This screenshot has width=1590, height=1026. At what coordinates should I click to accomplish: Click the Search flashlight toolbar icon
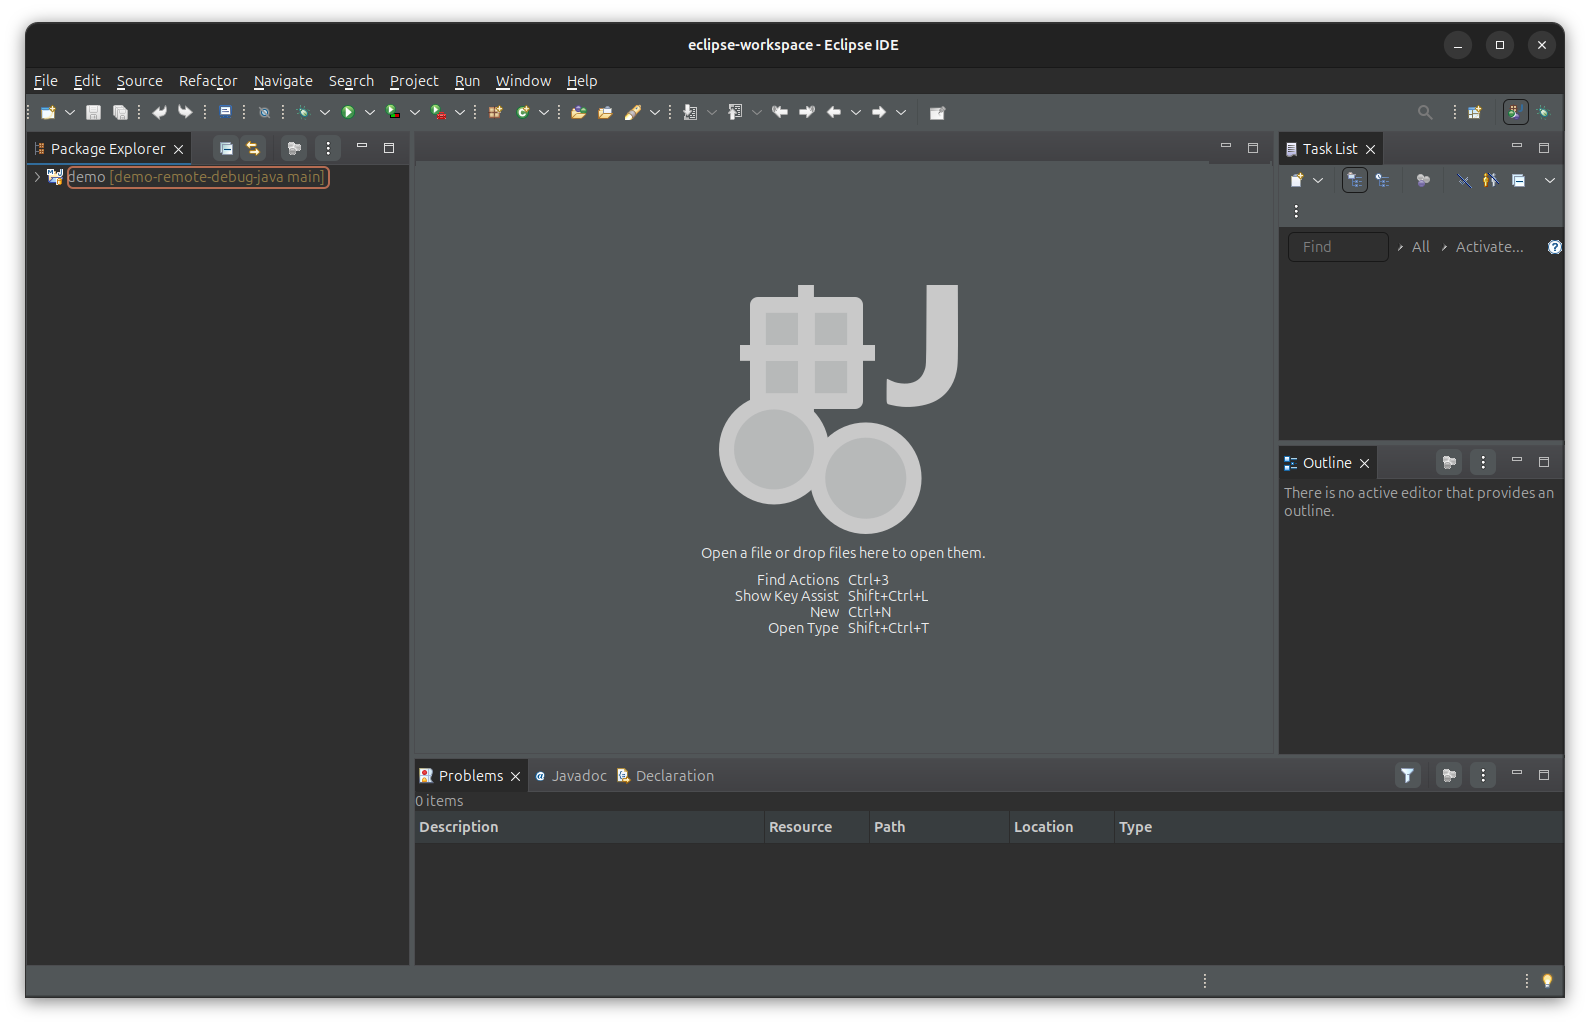click(x=632, y=112)
